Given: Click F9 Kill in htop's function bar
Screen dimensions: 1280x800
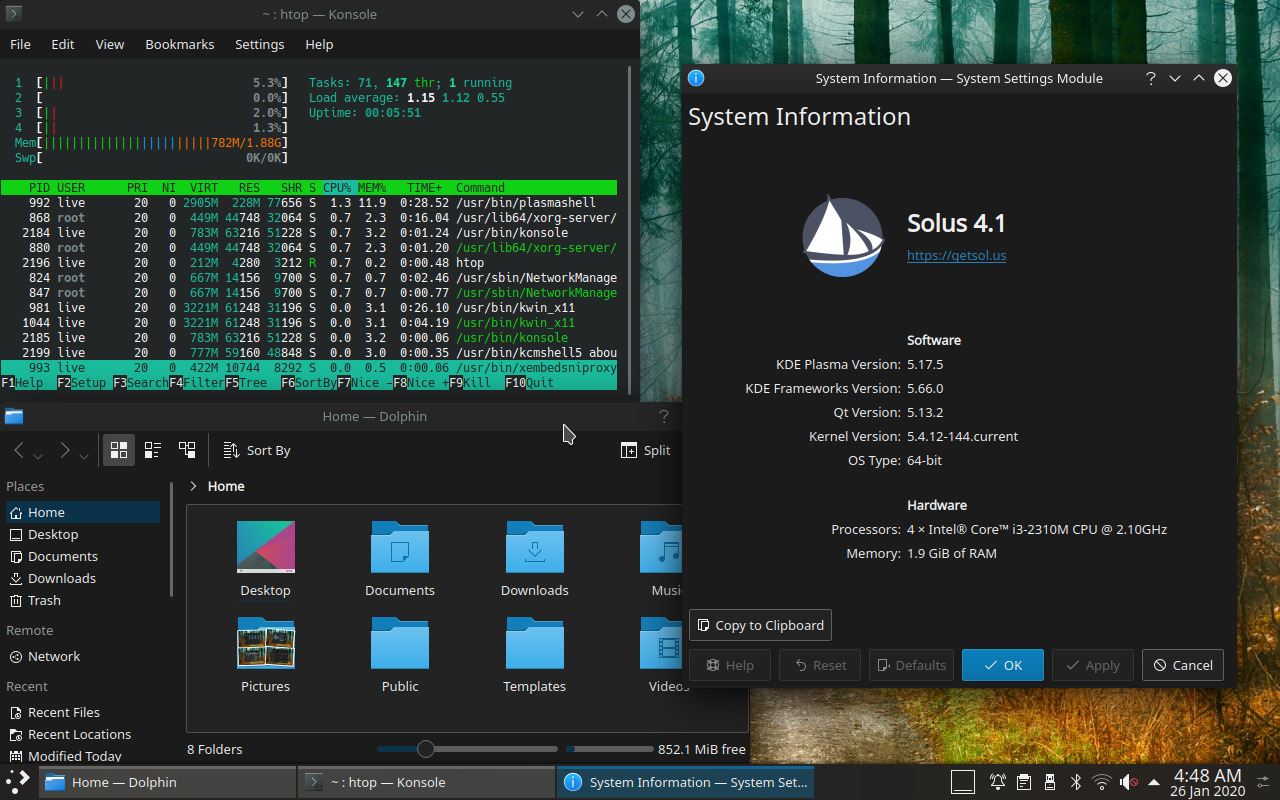Looking at the screenshot, I should [470, 383].
